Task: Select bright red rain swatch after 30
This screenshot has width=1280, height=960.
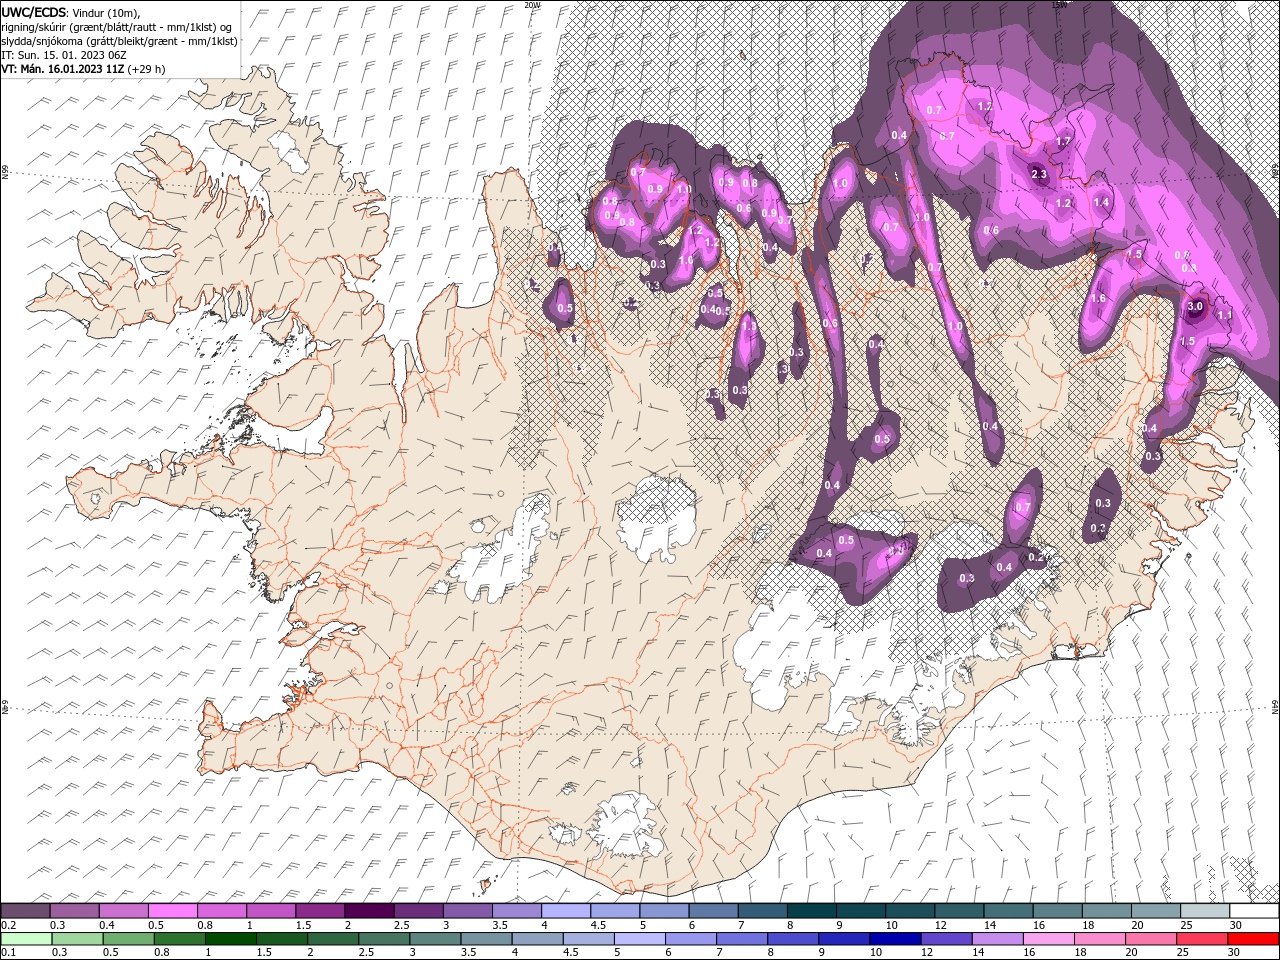Action: pos(1253,939)
